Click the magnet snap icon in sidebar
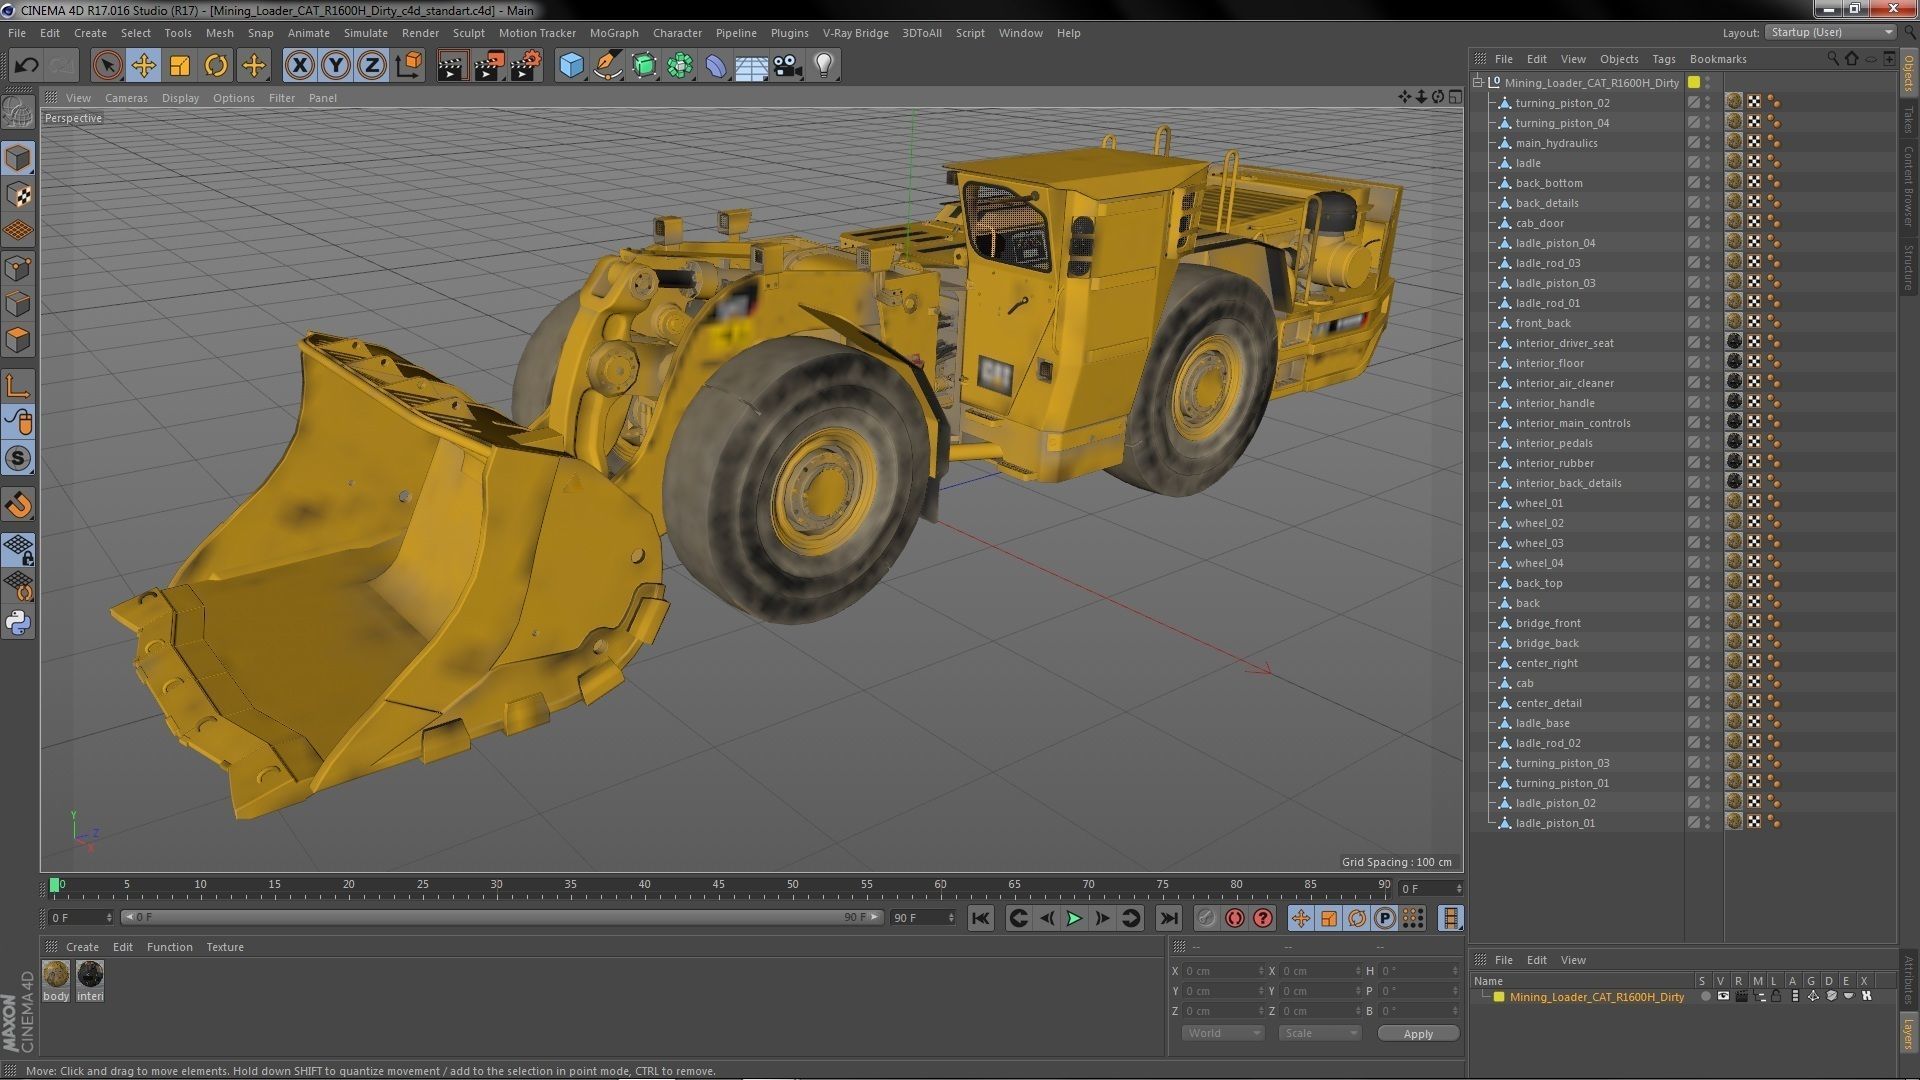 (x=18, y=505)
